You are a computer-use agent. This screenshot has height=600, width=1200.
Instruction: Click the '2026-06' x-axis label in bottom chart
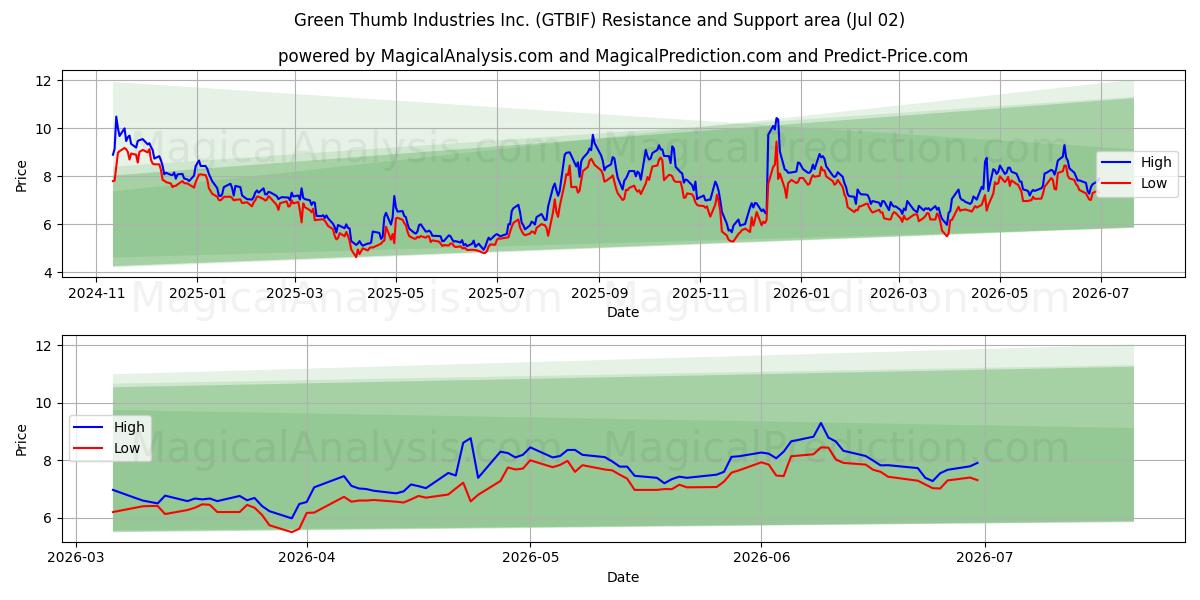[x=761, y=559]
